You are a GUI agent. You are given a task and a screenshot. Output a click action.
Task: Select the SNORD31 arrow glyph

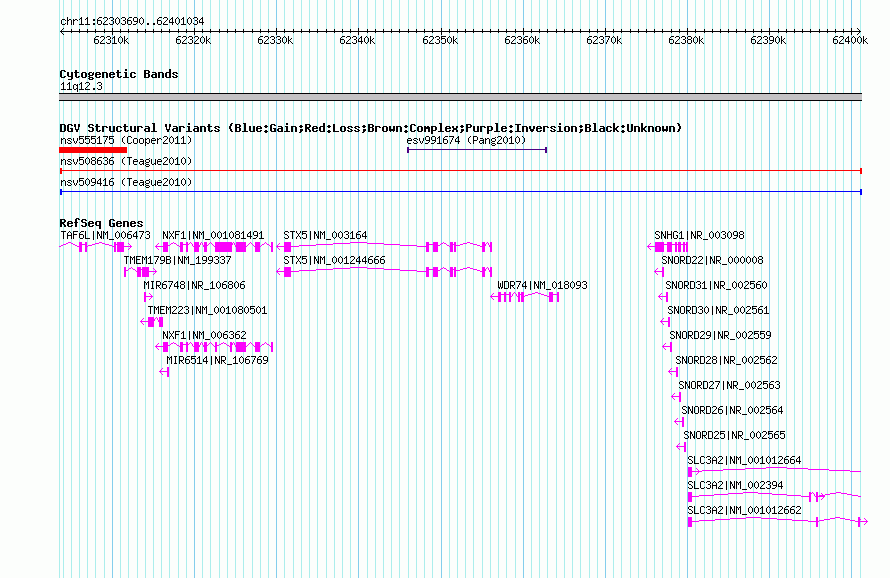(663, 296)
